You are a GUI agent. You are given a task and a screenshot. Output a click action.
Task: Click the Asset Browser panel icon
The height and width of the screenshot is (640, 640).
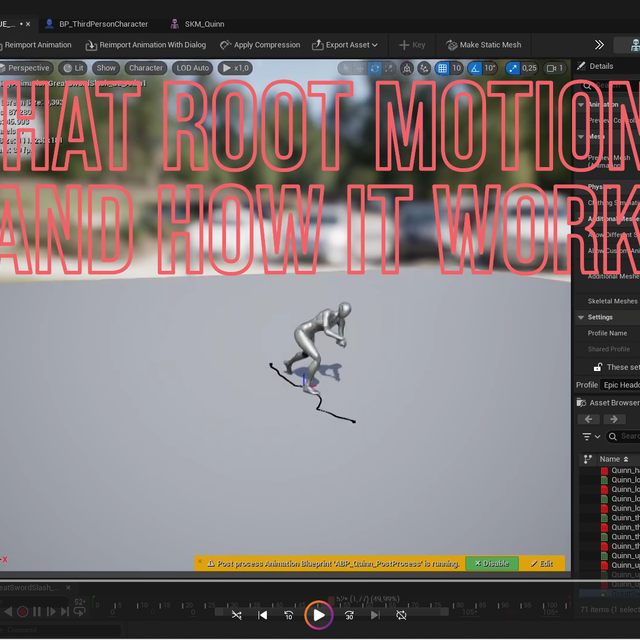click(x=581, y=403)
